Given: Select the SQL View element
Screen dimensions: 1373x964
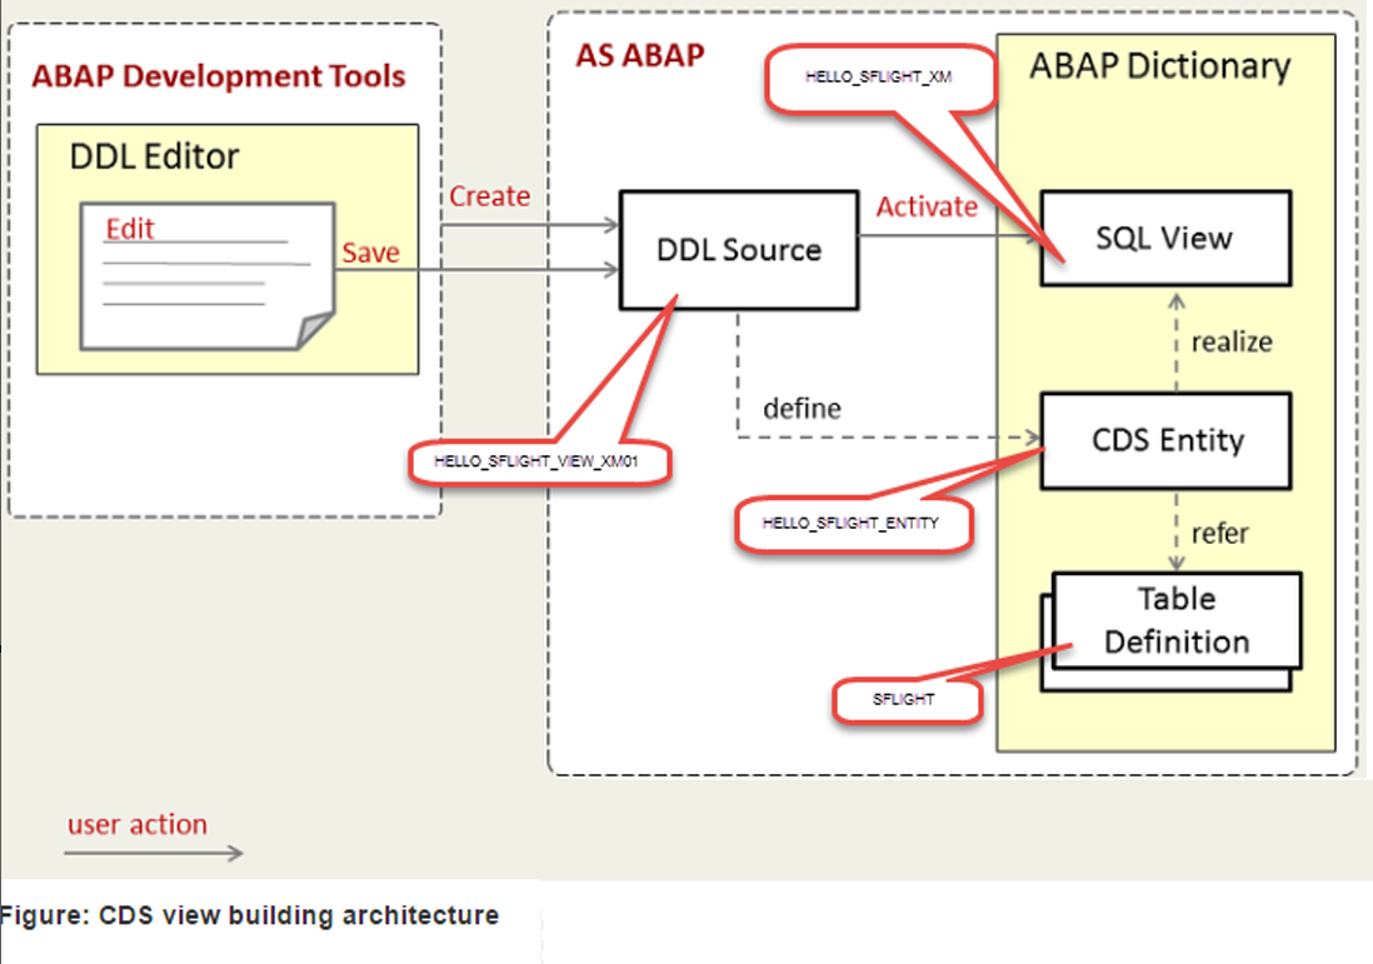Looking at the screenshot, I should click(1163, 237).
